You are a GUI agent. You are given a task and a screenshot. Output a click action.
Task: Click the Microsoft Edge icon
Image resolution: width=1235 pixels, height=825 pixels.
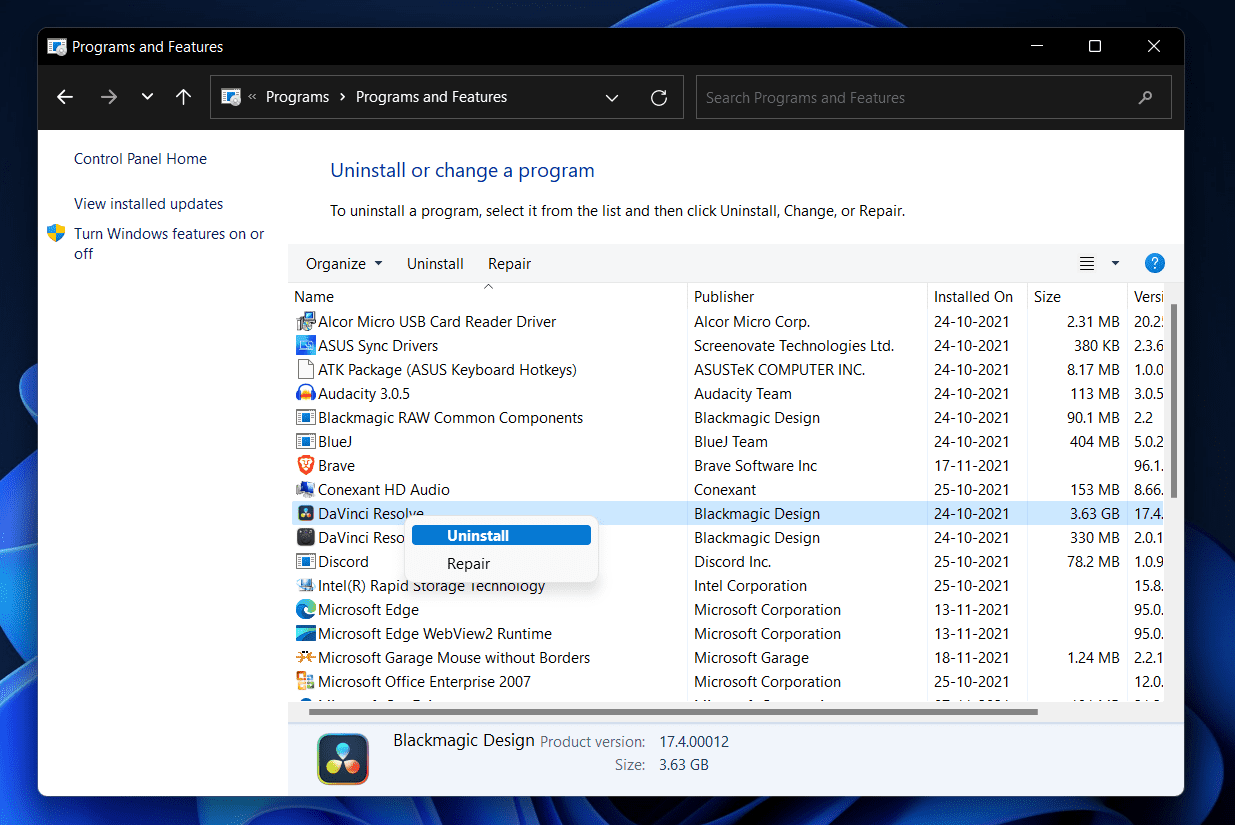(x=306, y=610)
